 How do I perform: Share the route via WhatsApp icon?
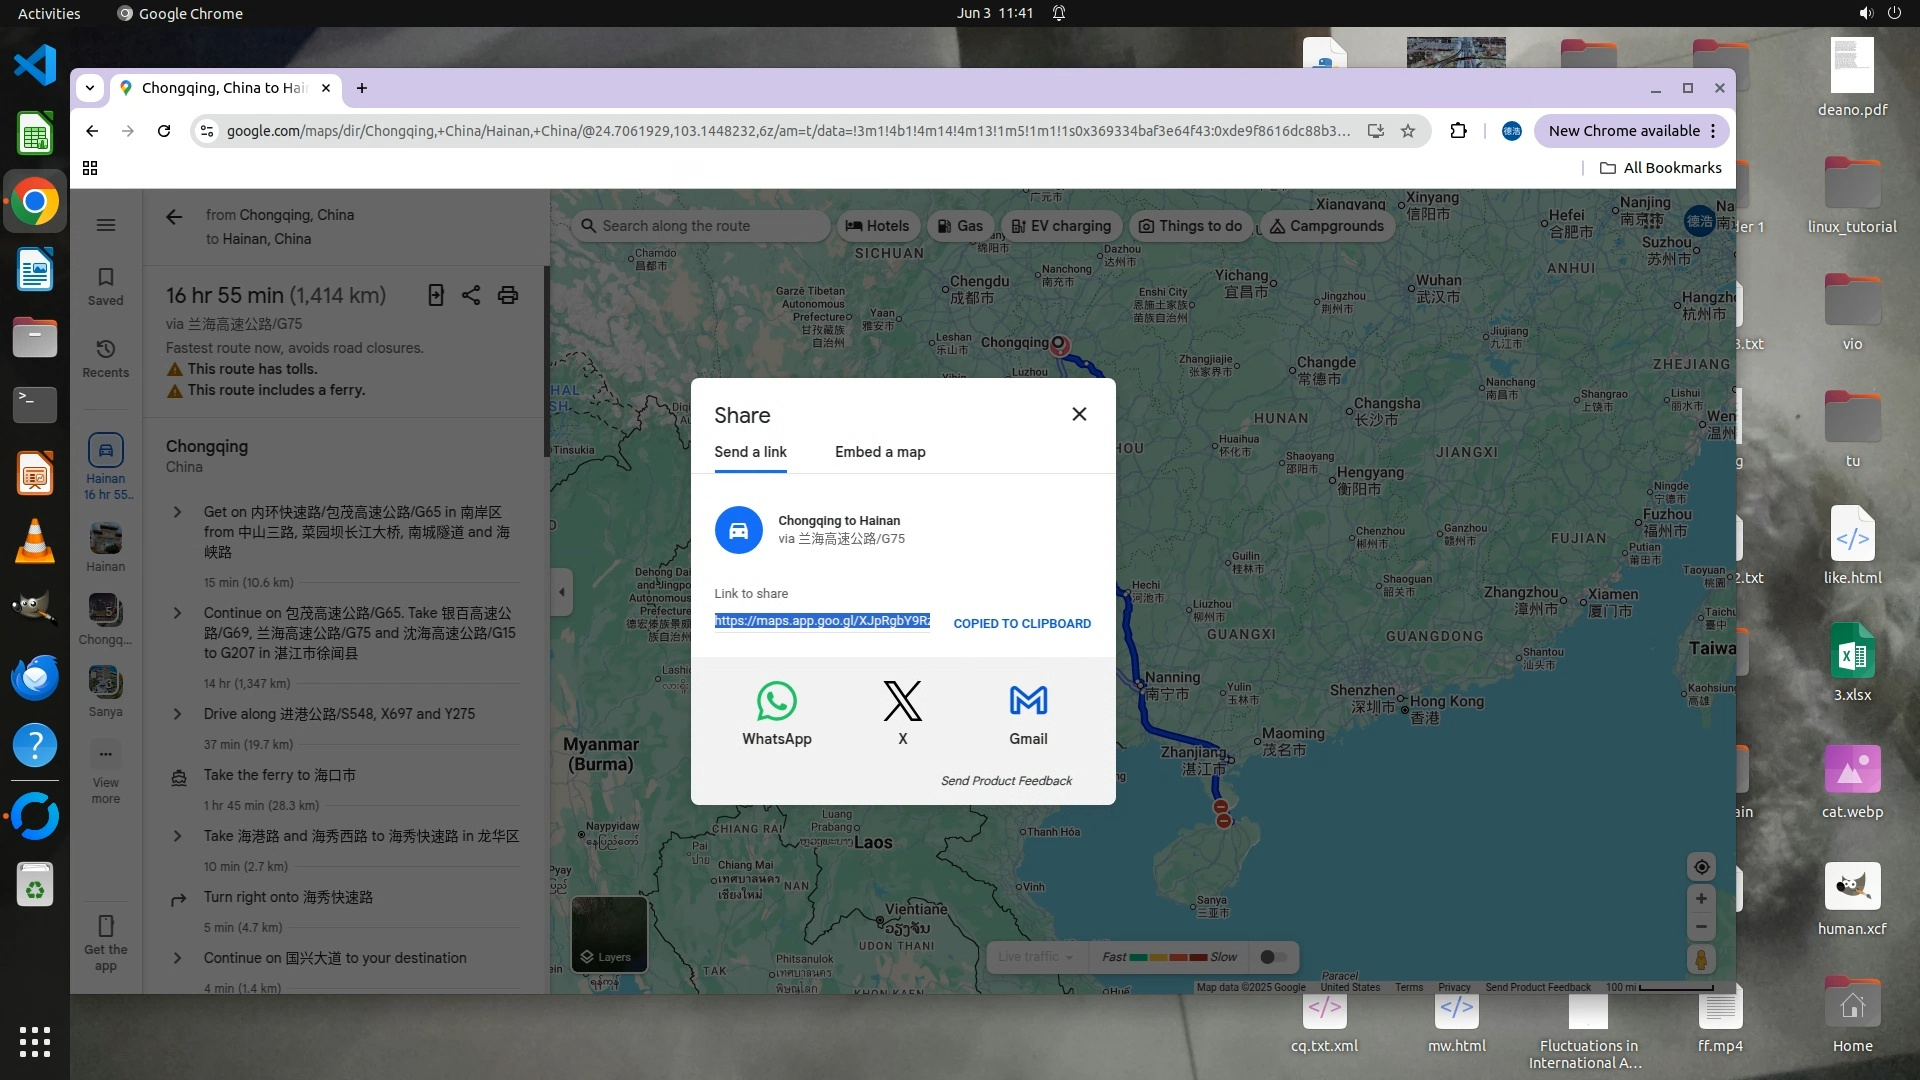pyautogui.click(x=776, y=701)
